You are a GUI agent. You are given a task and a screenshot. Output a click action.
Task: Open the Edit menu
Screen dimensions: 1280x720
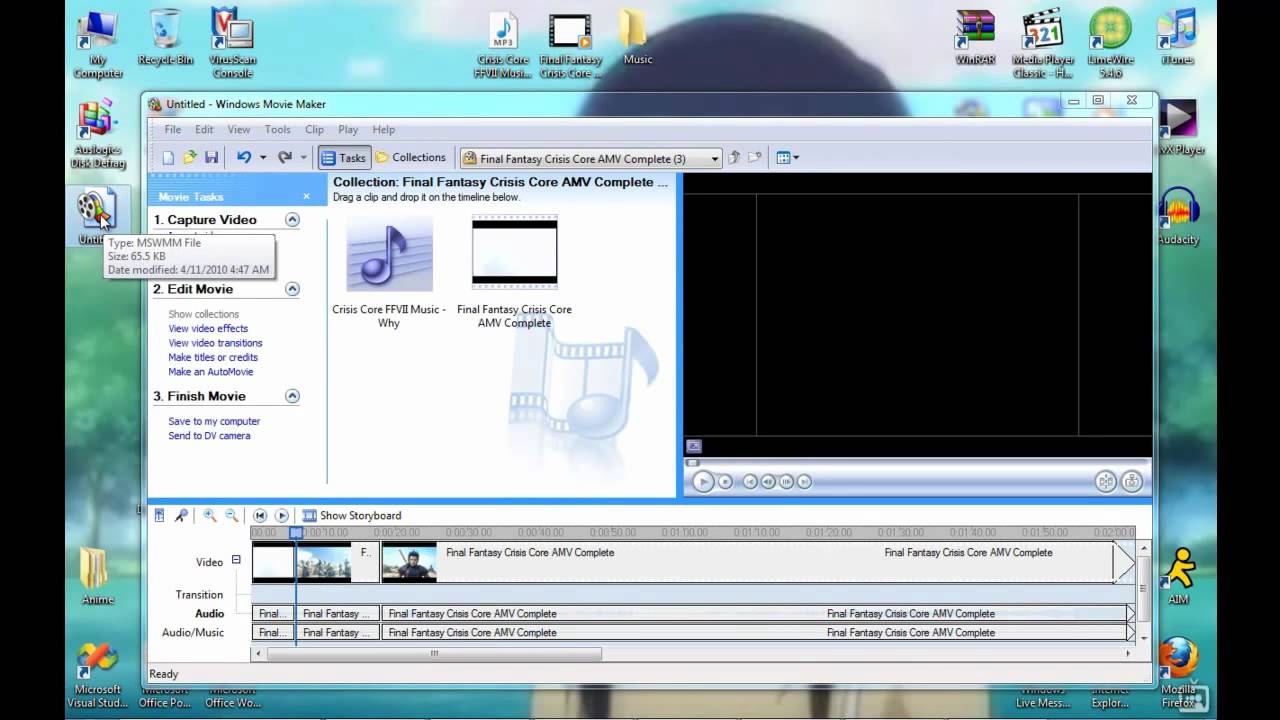coord(204,130)
